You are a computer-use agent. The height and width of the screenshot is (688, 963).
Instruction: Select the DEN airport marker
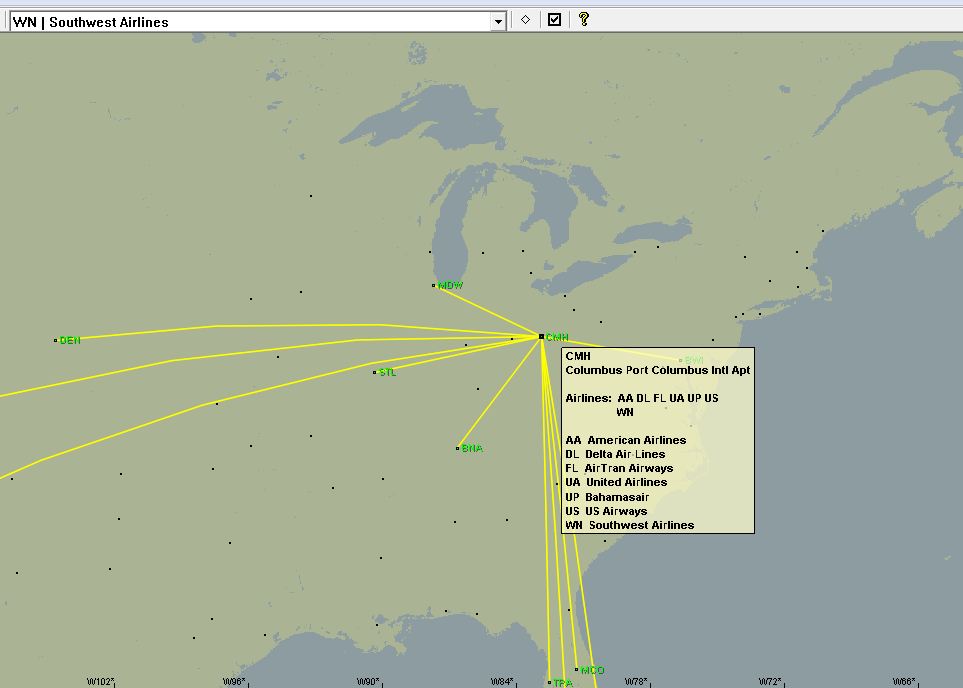click(x=56, y=340)
